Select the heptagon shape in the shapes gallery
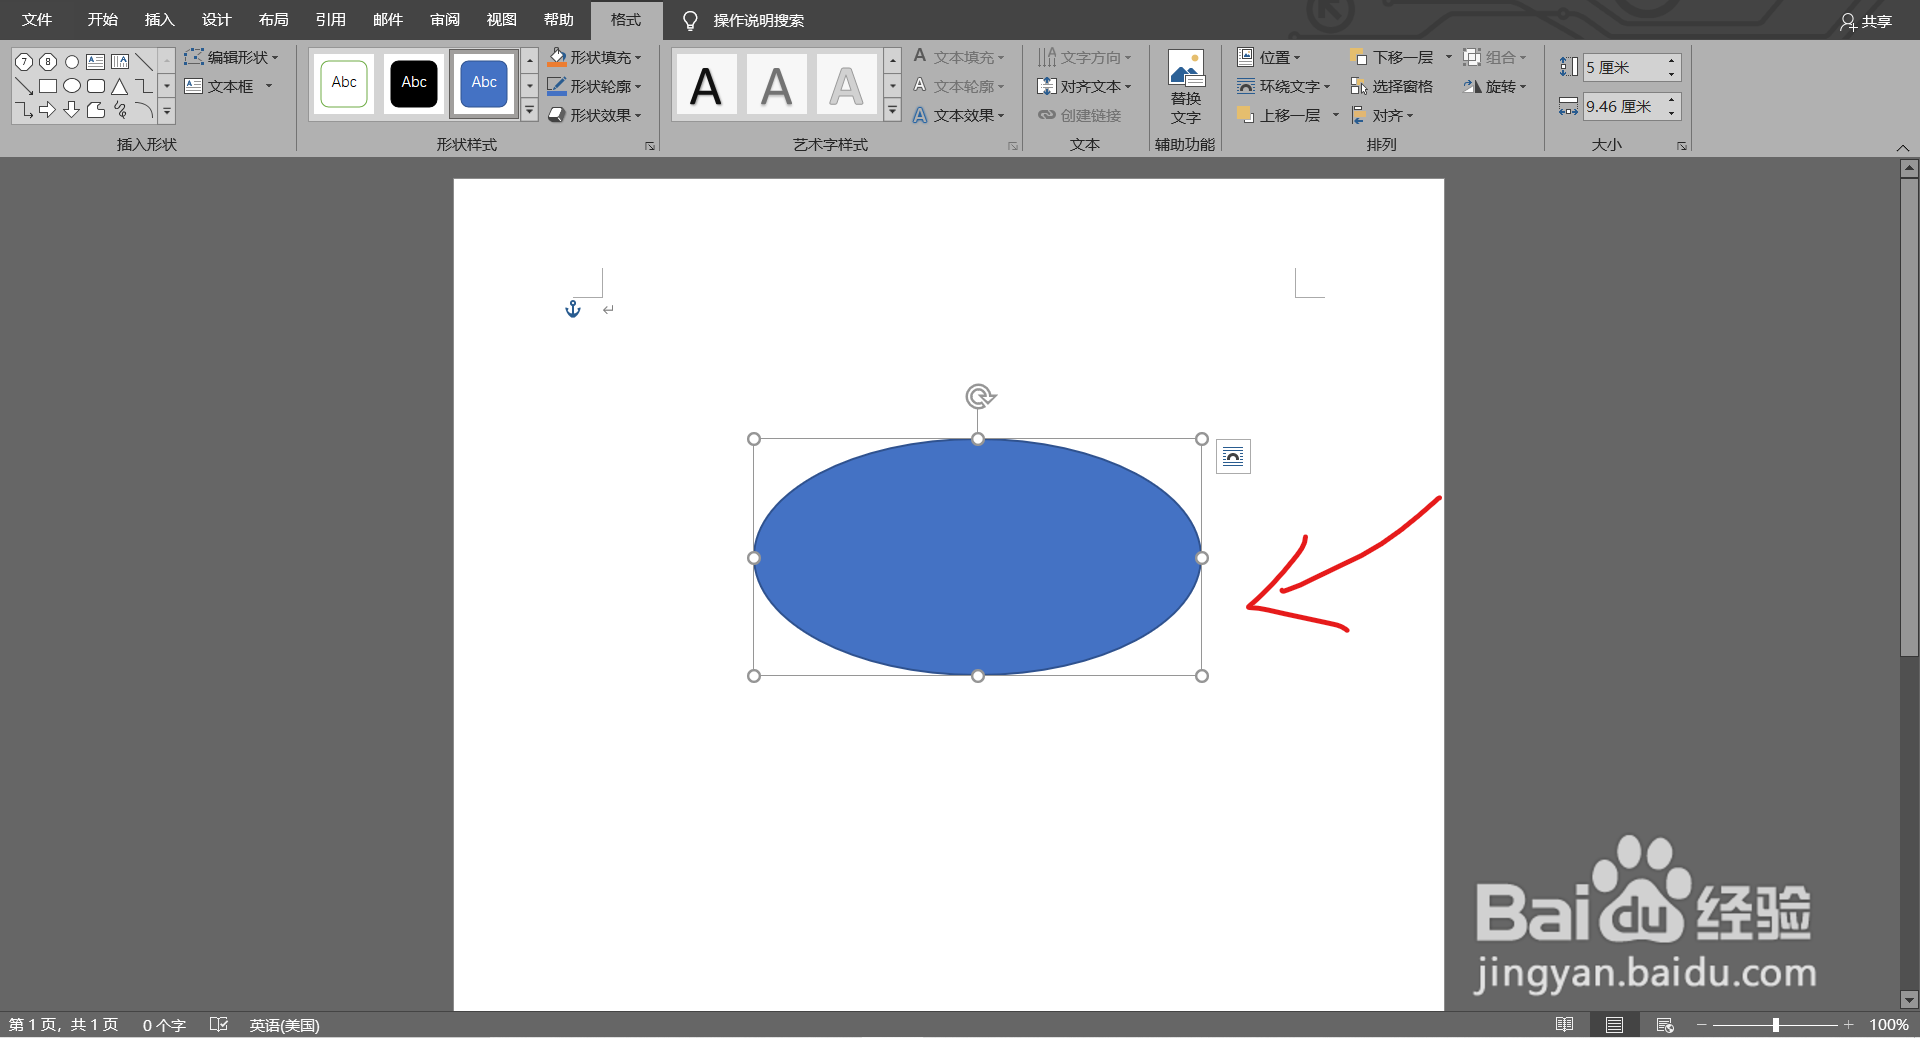Viewport: 1920px width, 1038px height. pos(24,62)
